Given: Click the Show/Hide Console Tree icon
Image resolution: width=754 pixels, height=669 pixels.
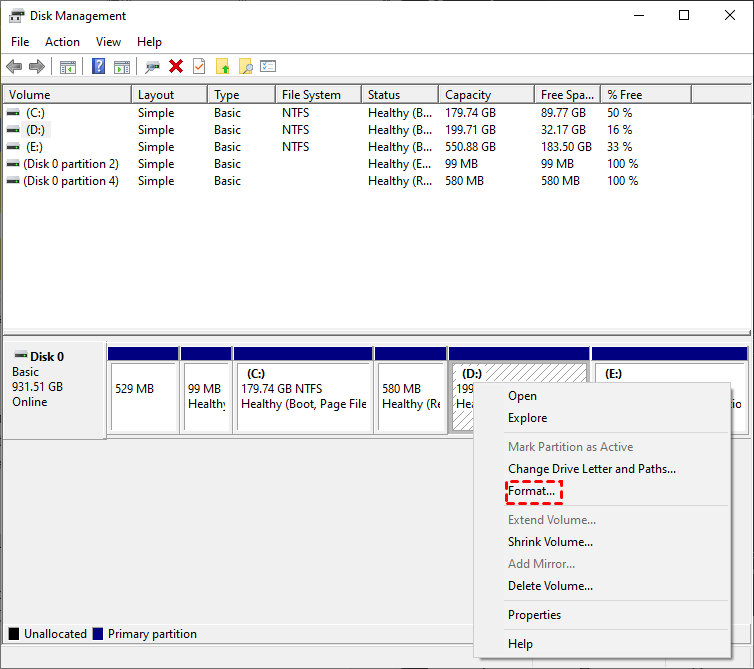Looking at the screenshot, I should pyautogui.click(x=68, y=67).
